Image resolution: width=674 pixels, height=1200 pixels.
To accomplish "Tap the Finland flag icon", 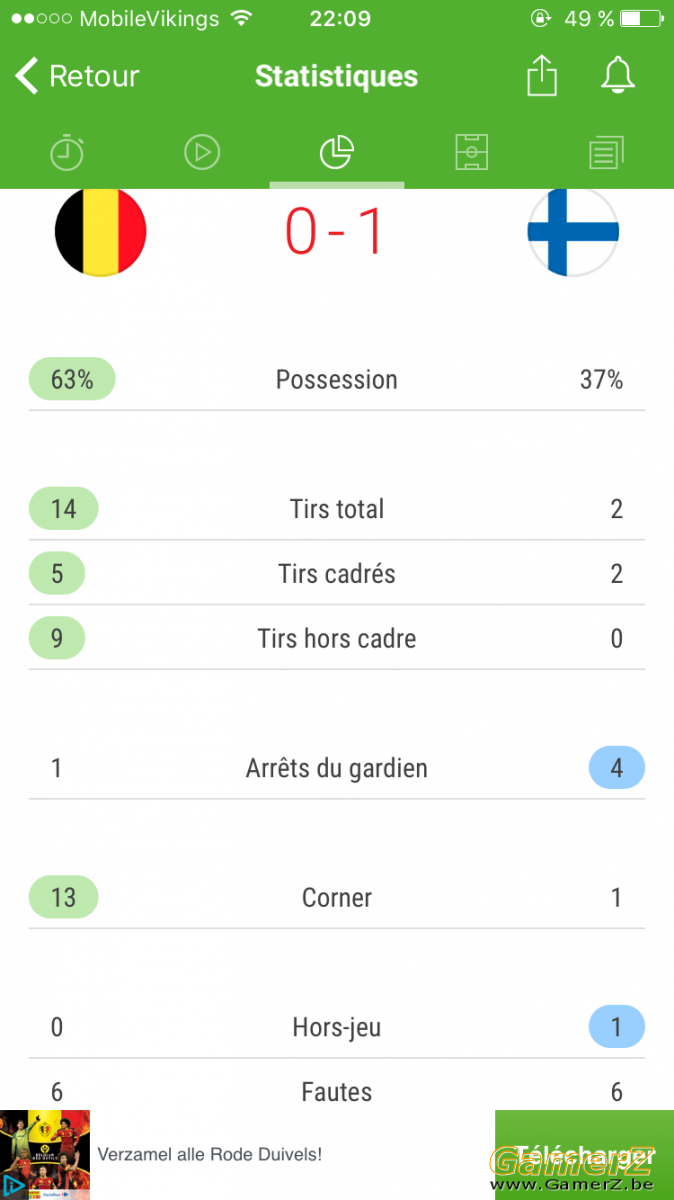I will pos(573,231).
